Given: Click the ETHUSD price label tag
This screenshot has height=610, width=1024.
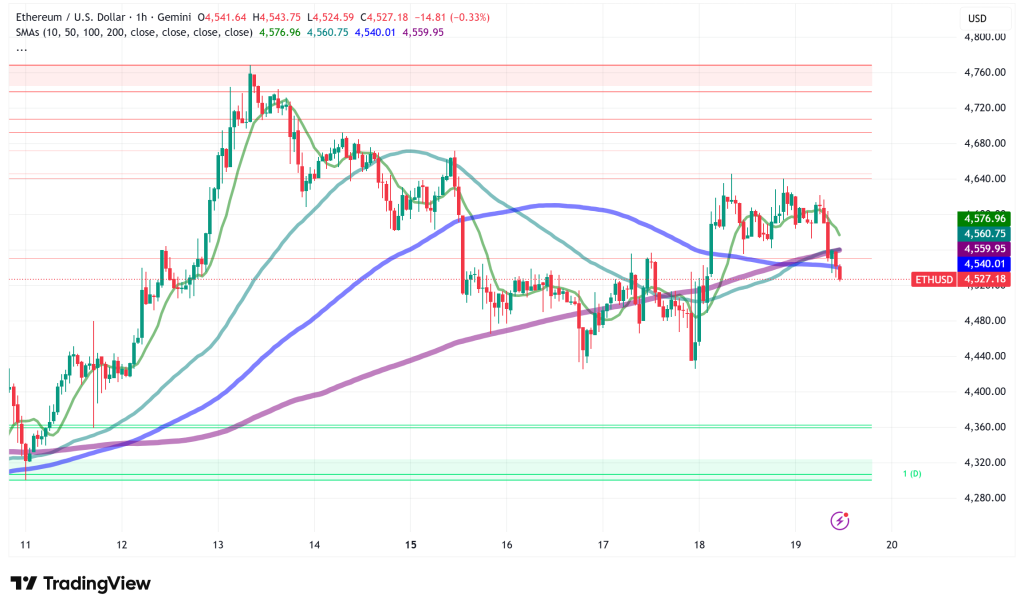Looking at the screenshot, I should click(934, 280).
